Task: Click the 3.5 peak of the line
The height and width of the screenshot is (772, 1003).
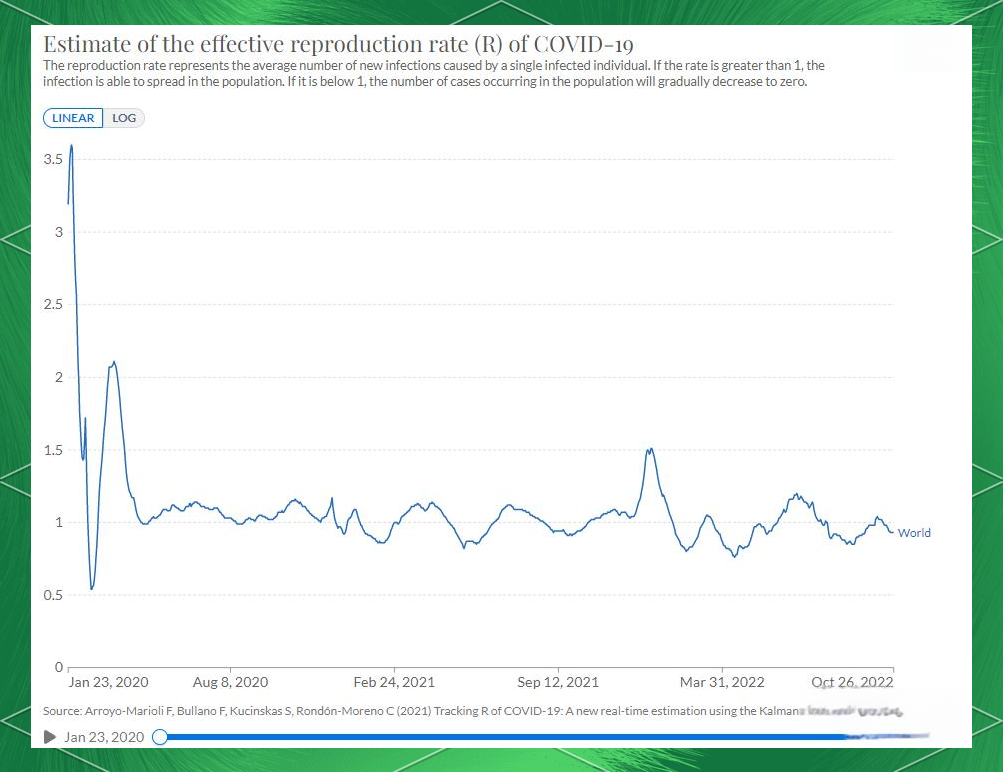Action: [x=71, y=147]
